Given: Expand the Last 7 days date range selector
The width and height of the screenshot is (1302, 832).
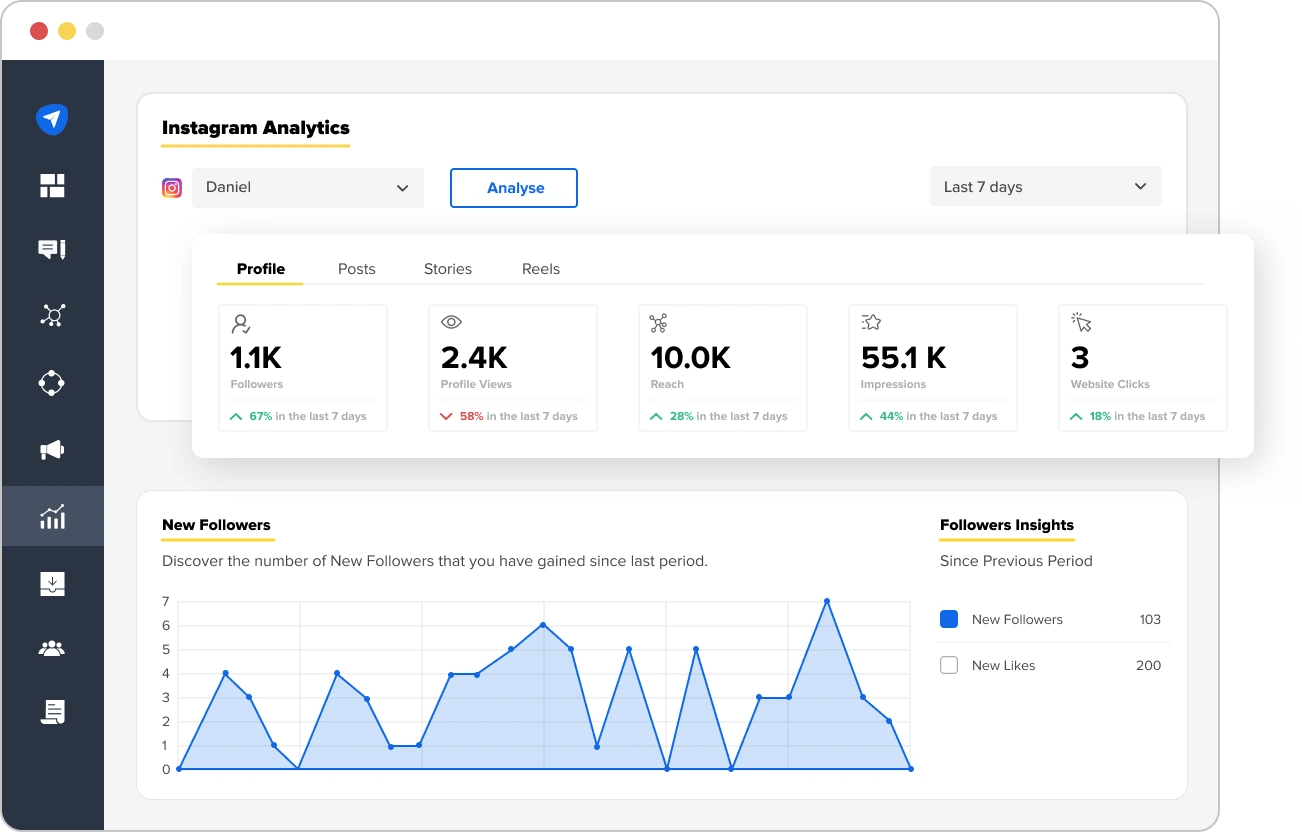Looking at the screenshot, I should (1044, 186).
